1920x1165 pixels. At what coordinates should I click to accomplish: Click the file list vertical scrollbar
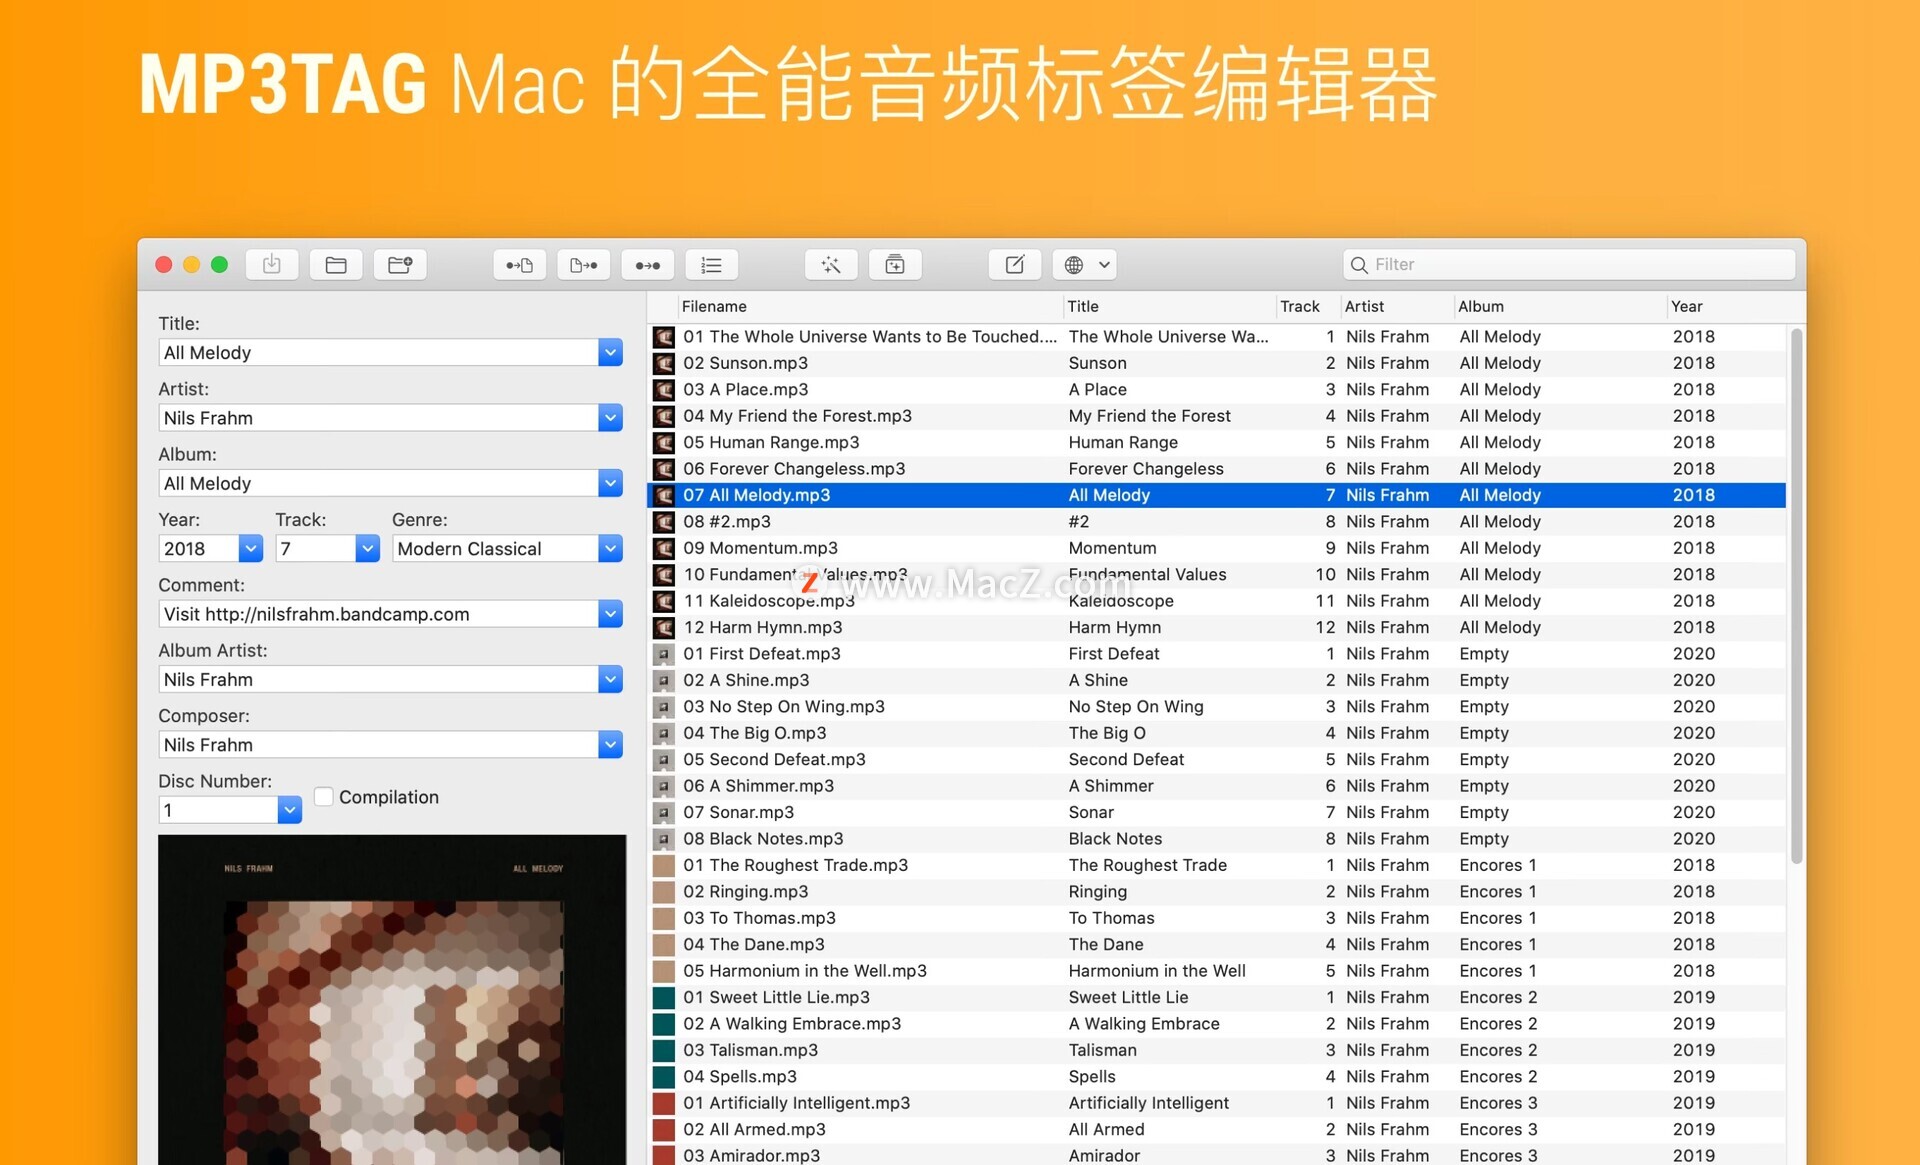coord(1796,595)
